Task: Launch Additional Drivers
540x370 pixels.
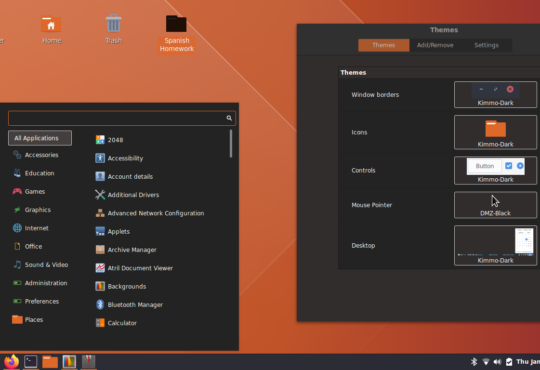Action: [127, 195]
